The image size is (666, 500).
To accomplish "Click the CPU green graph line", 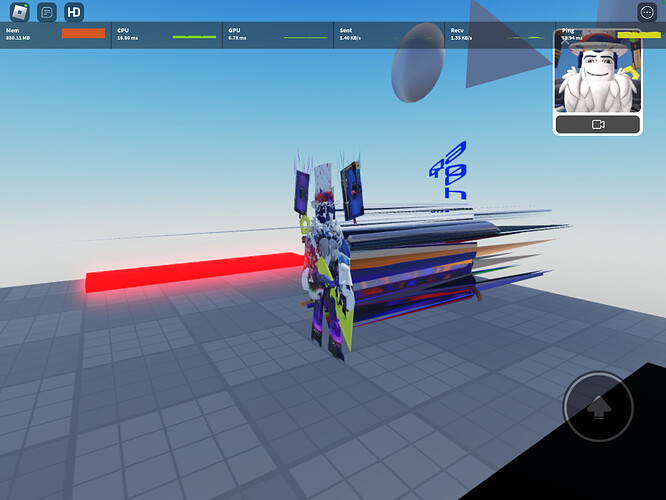I will click(195, 37).
